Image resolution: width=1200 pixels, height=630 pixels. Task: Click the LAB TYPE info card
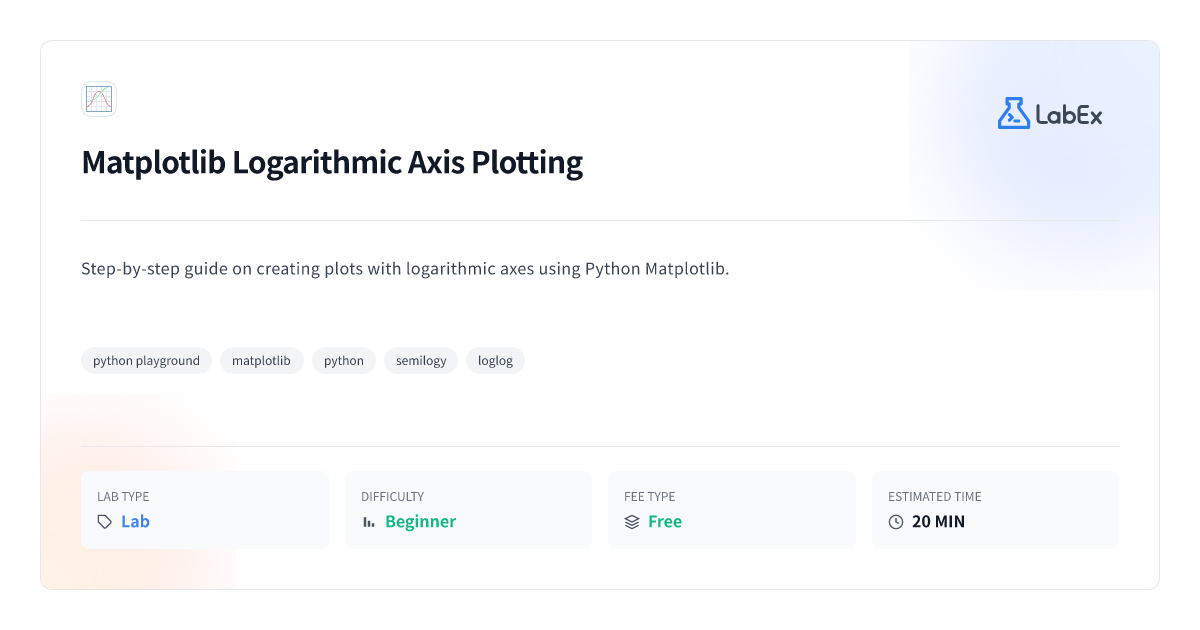[x=205, y=510]
